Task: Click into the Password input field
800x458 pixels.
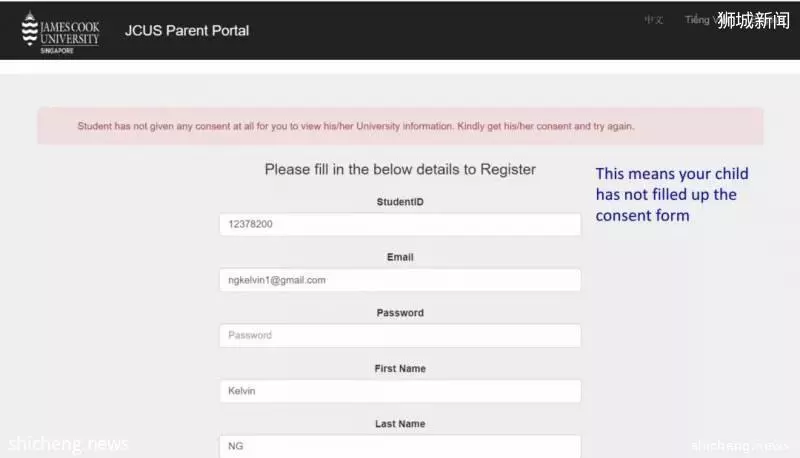Action: tap(400, 336)
